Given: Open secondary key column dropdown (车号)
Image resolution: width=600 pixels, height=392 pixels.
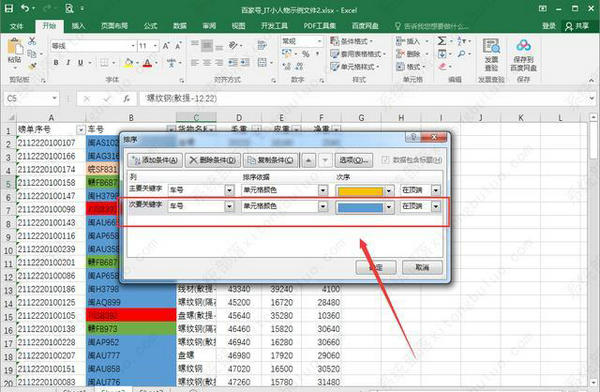Looking at the screenshot, I should tap(229, 206).
